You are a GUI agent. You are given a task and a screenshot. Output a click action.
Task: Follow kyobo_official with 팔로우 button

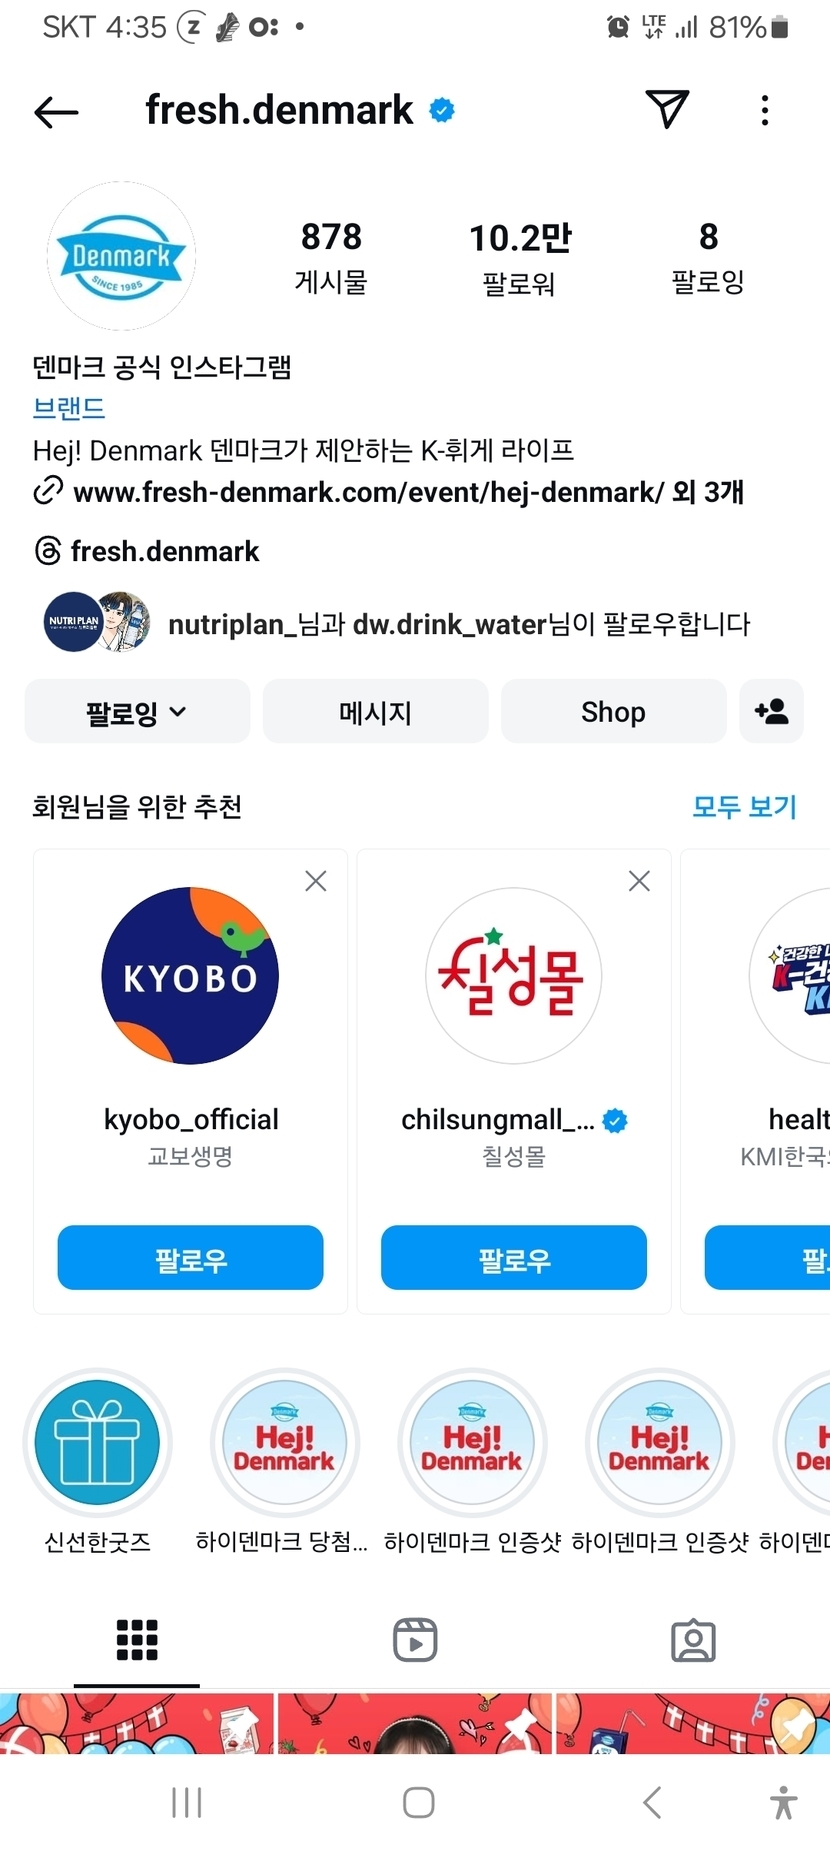coord(190,1258)
